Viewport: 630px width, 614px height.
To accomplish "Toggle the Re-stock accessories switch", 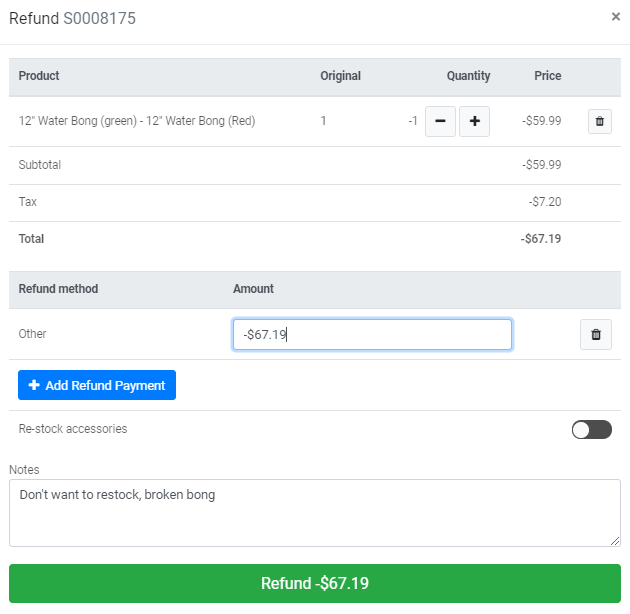I will 591,429.
